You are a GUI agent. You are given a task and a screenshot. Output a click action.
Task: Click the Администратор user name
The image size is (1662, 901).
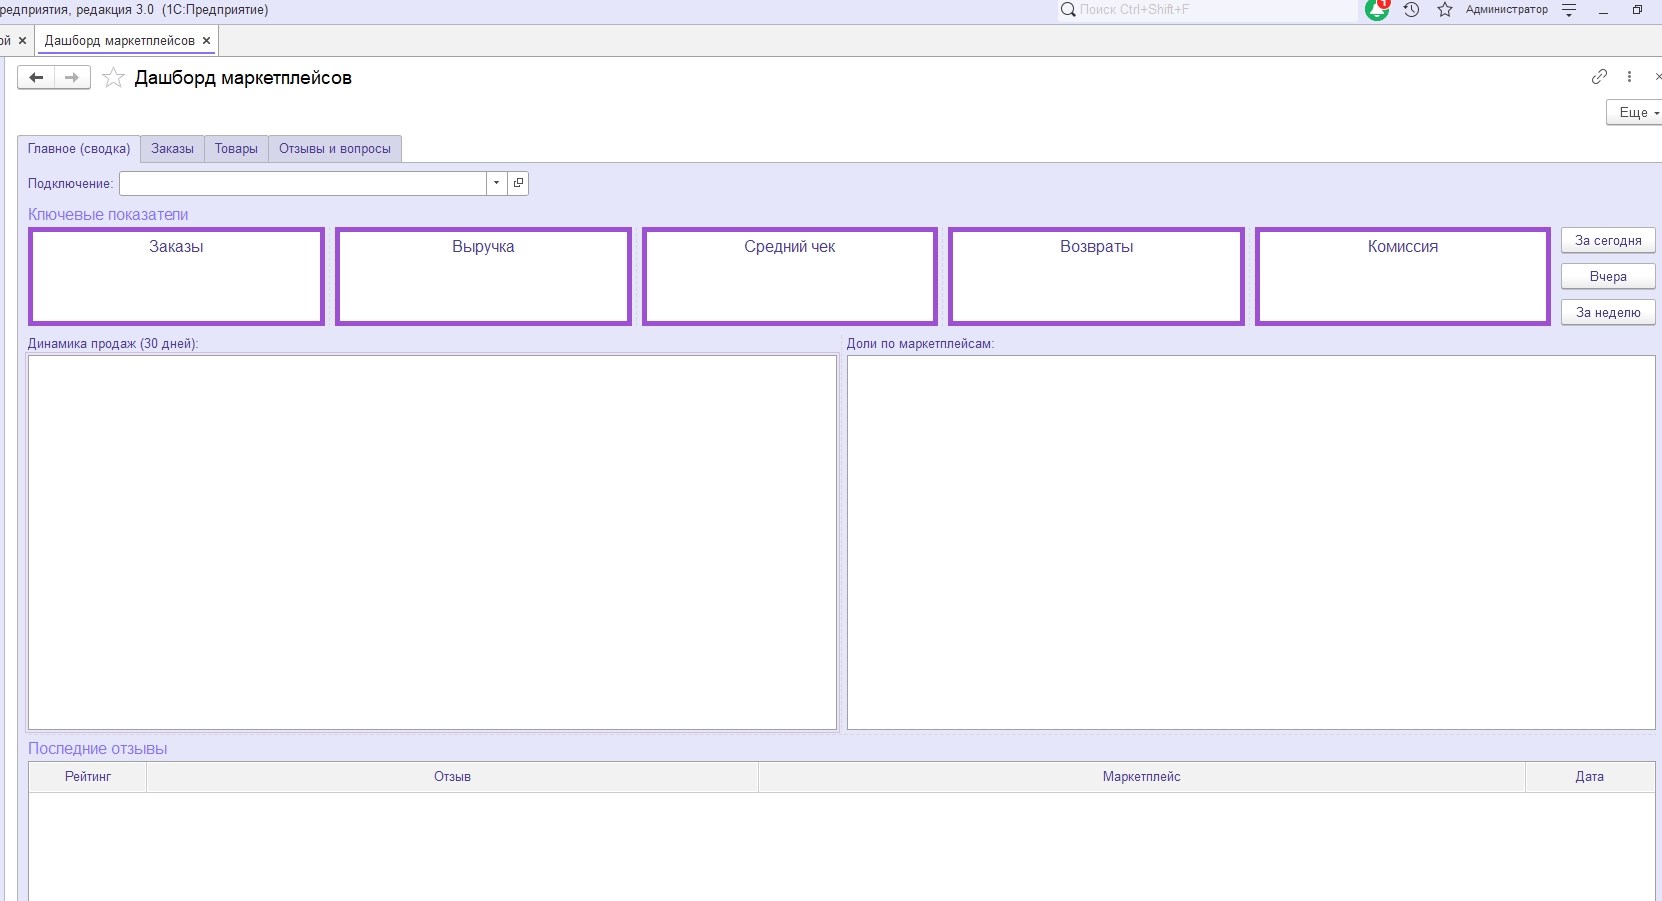[1506, 10]
